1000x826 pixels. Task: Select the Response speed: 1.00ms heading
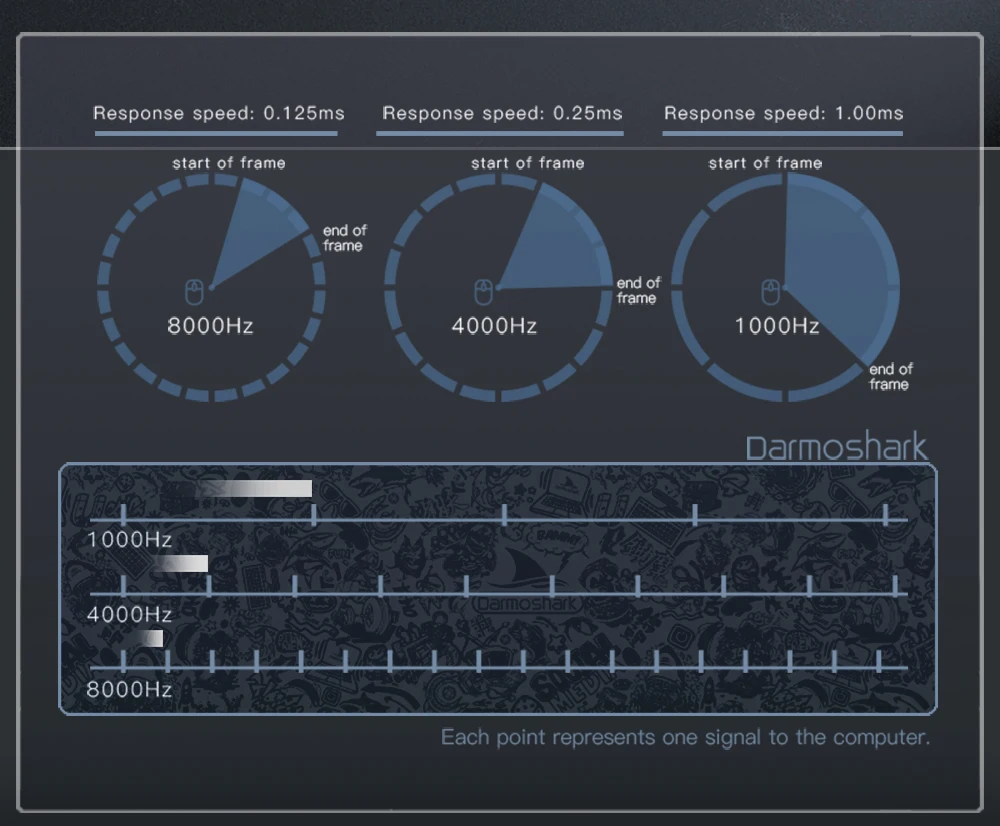pyautogui.click(x=783, y=114)
